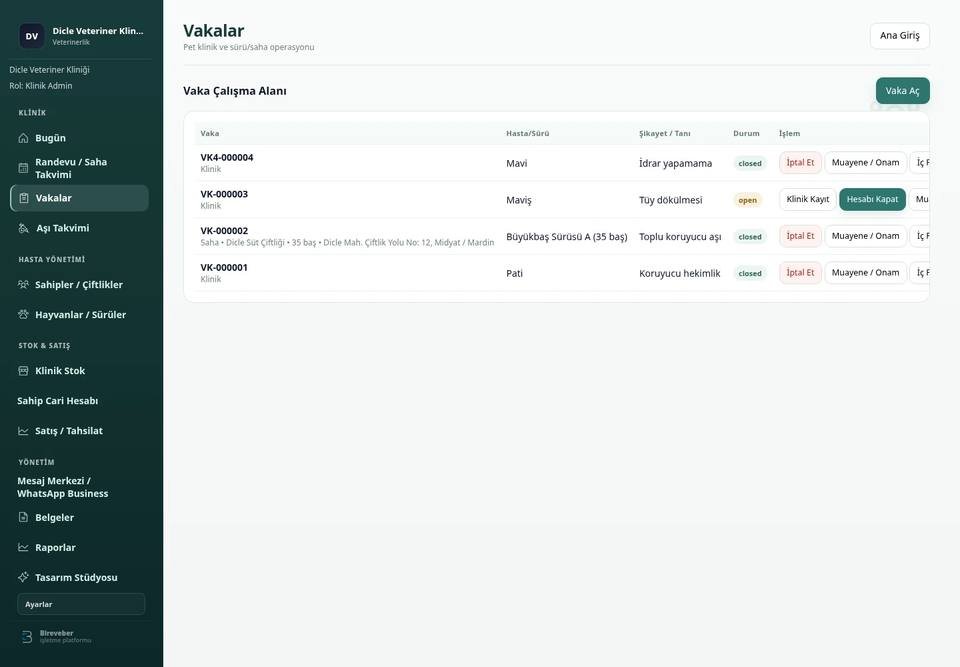This screenshot has height=667, width=960.
Task: Open the Ayarlar settings entry
Action: coord(81,604)
